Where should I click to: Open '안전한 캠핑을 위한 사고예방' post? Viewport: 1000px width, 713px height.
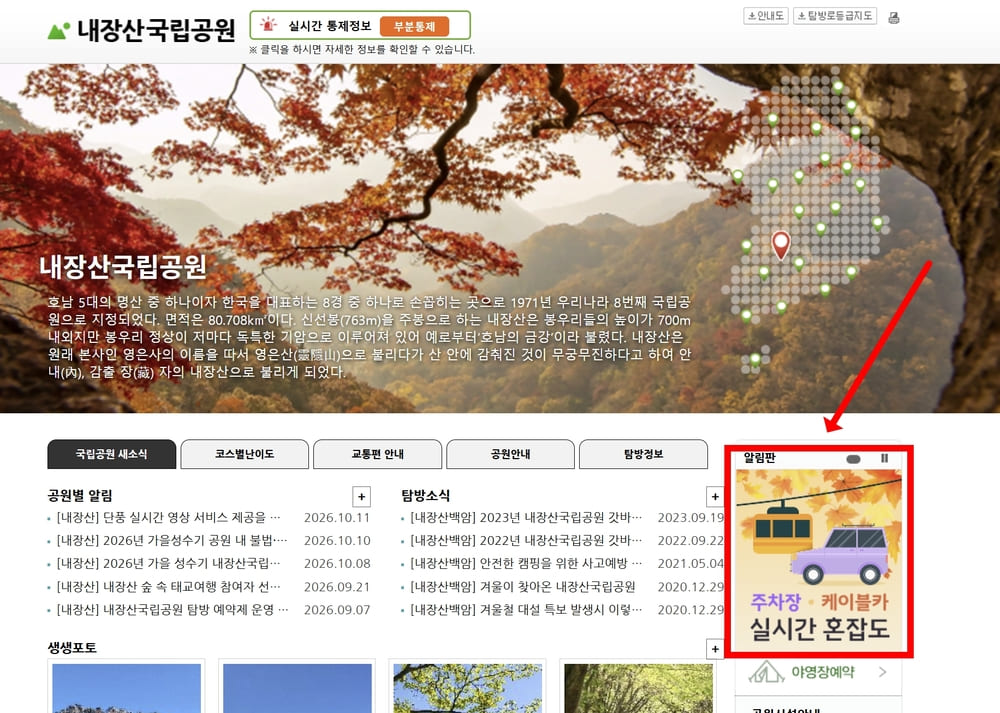click(526, 563)
